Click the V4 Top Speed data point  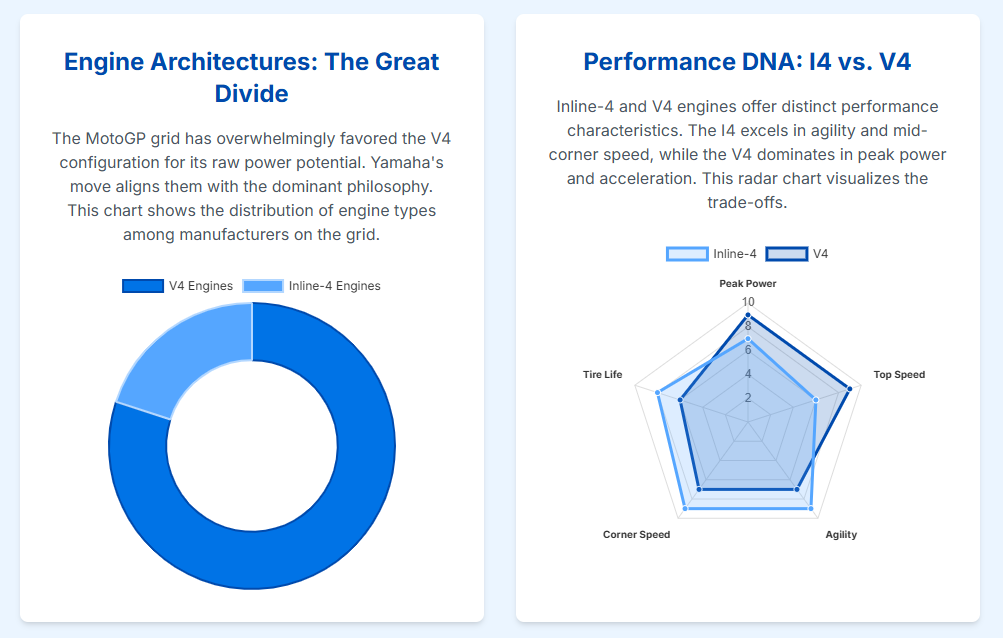point(849,389)
